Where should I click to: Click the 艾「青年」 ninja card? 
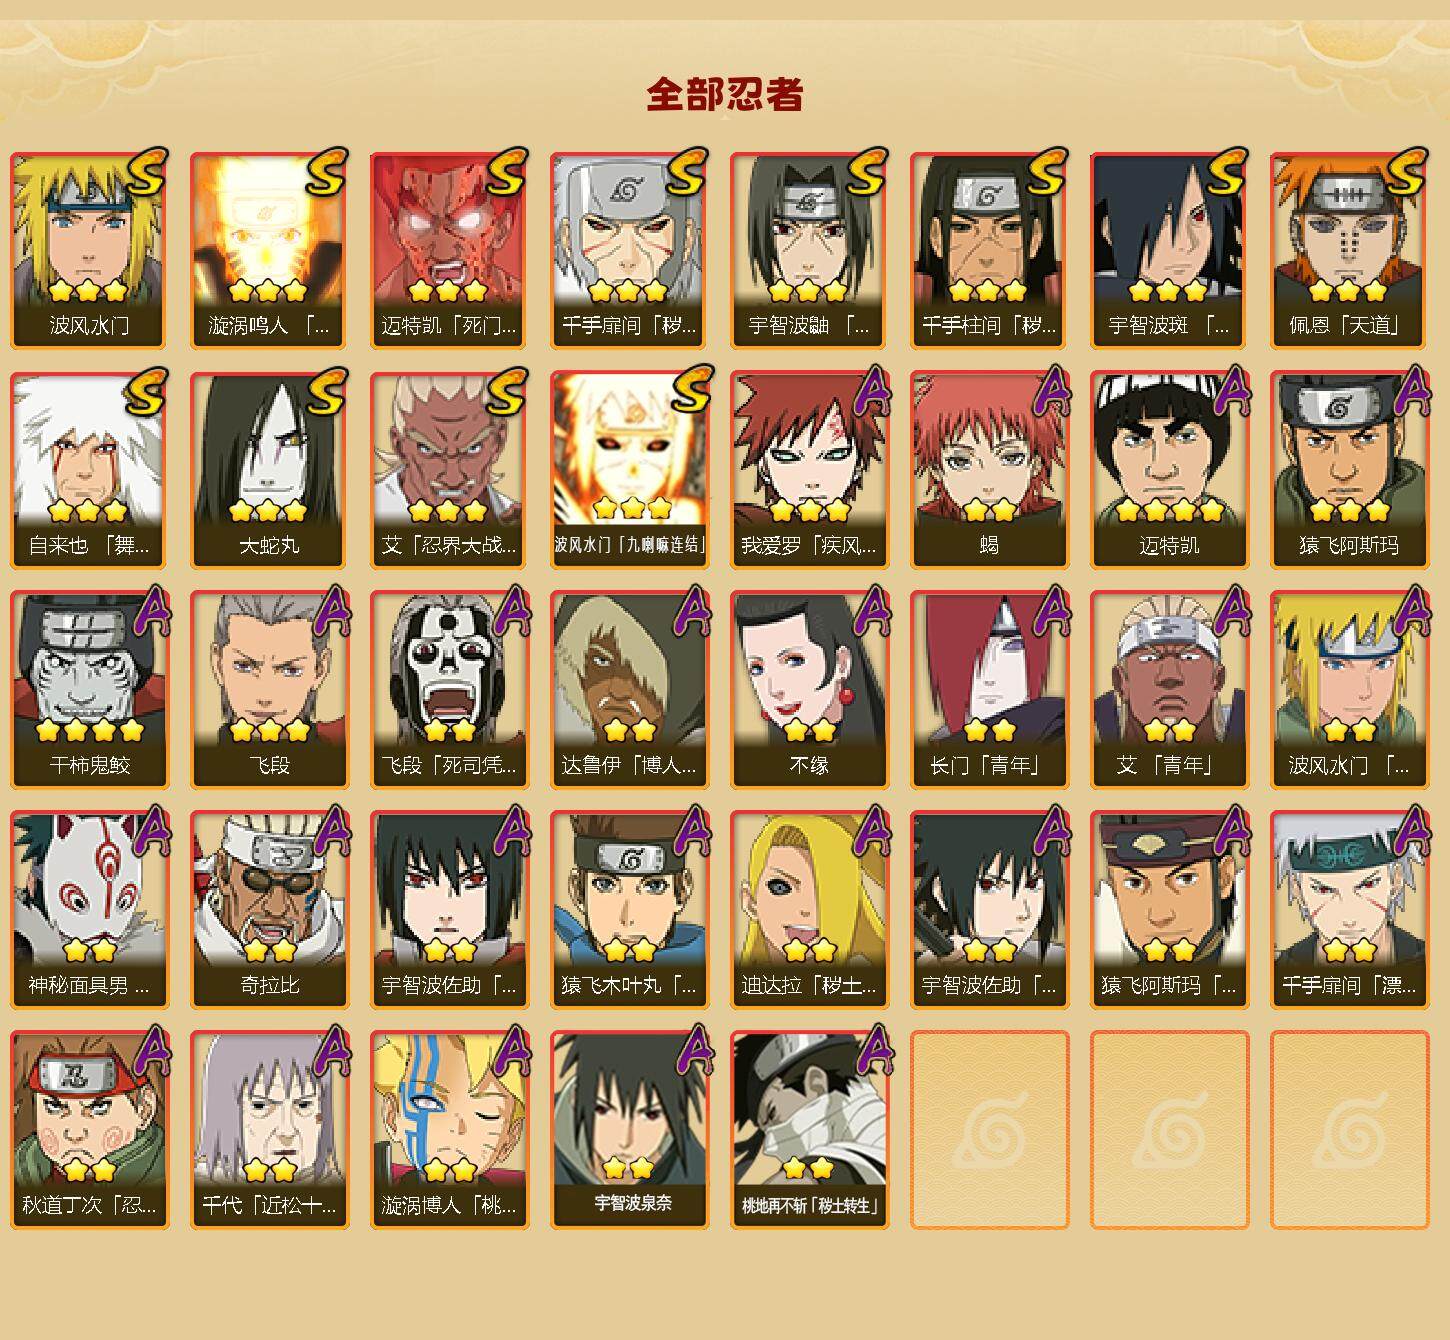coord(1169,690)
